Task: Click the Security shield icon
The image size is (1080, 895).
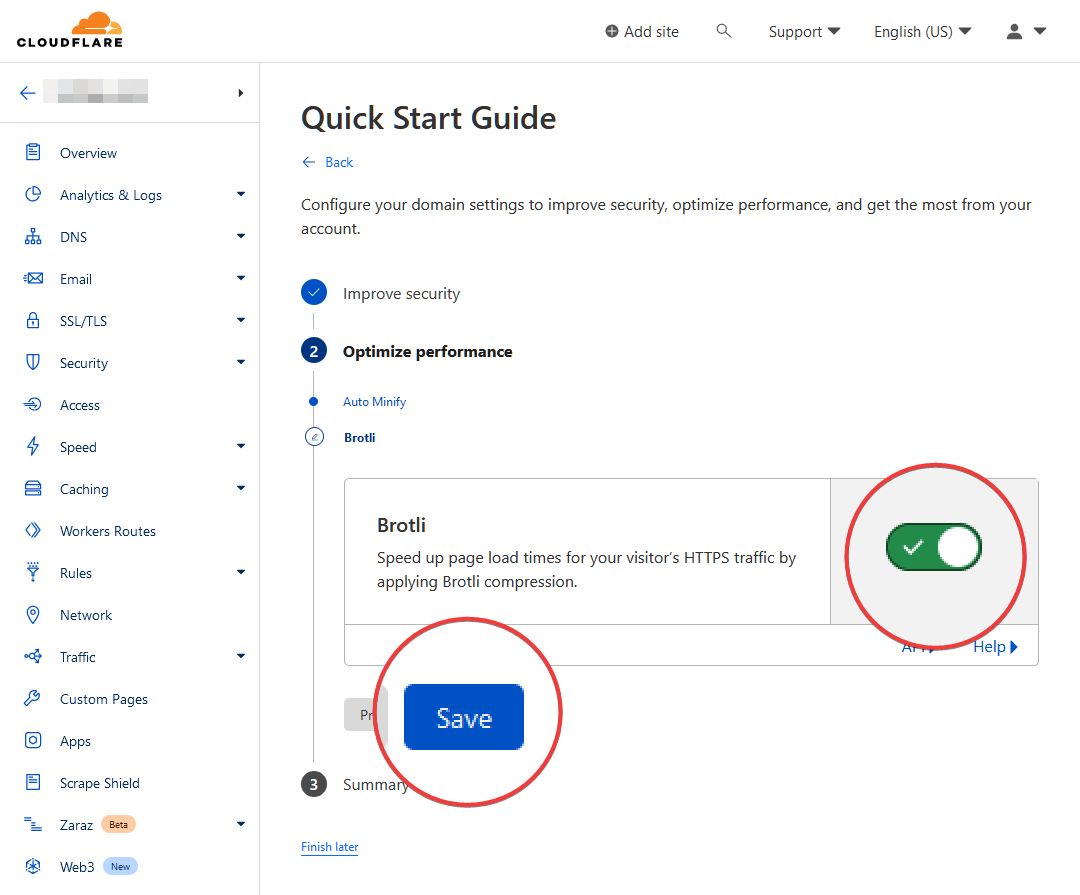Action: pyautogui.click(x=33, y=362)
